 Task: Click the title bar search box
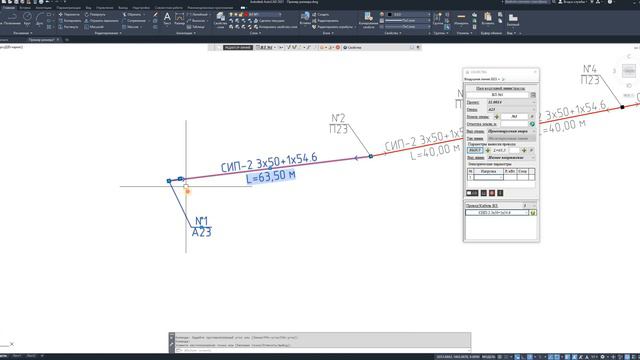[x=526, y=2]
